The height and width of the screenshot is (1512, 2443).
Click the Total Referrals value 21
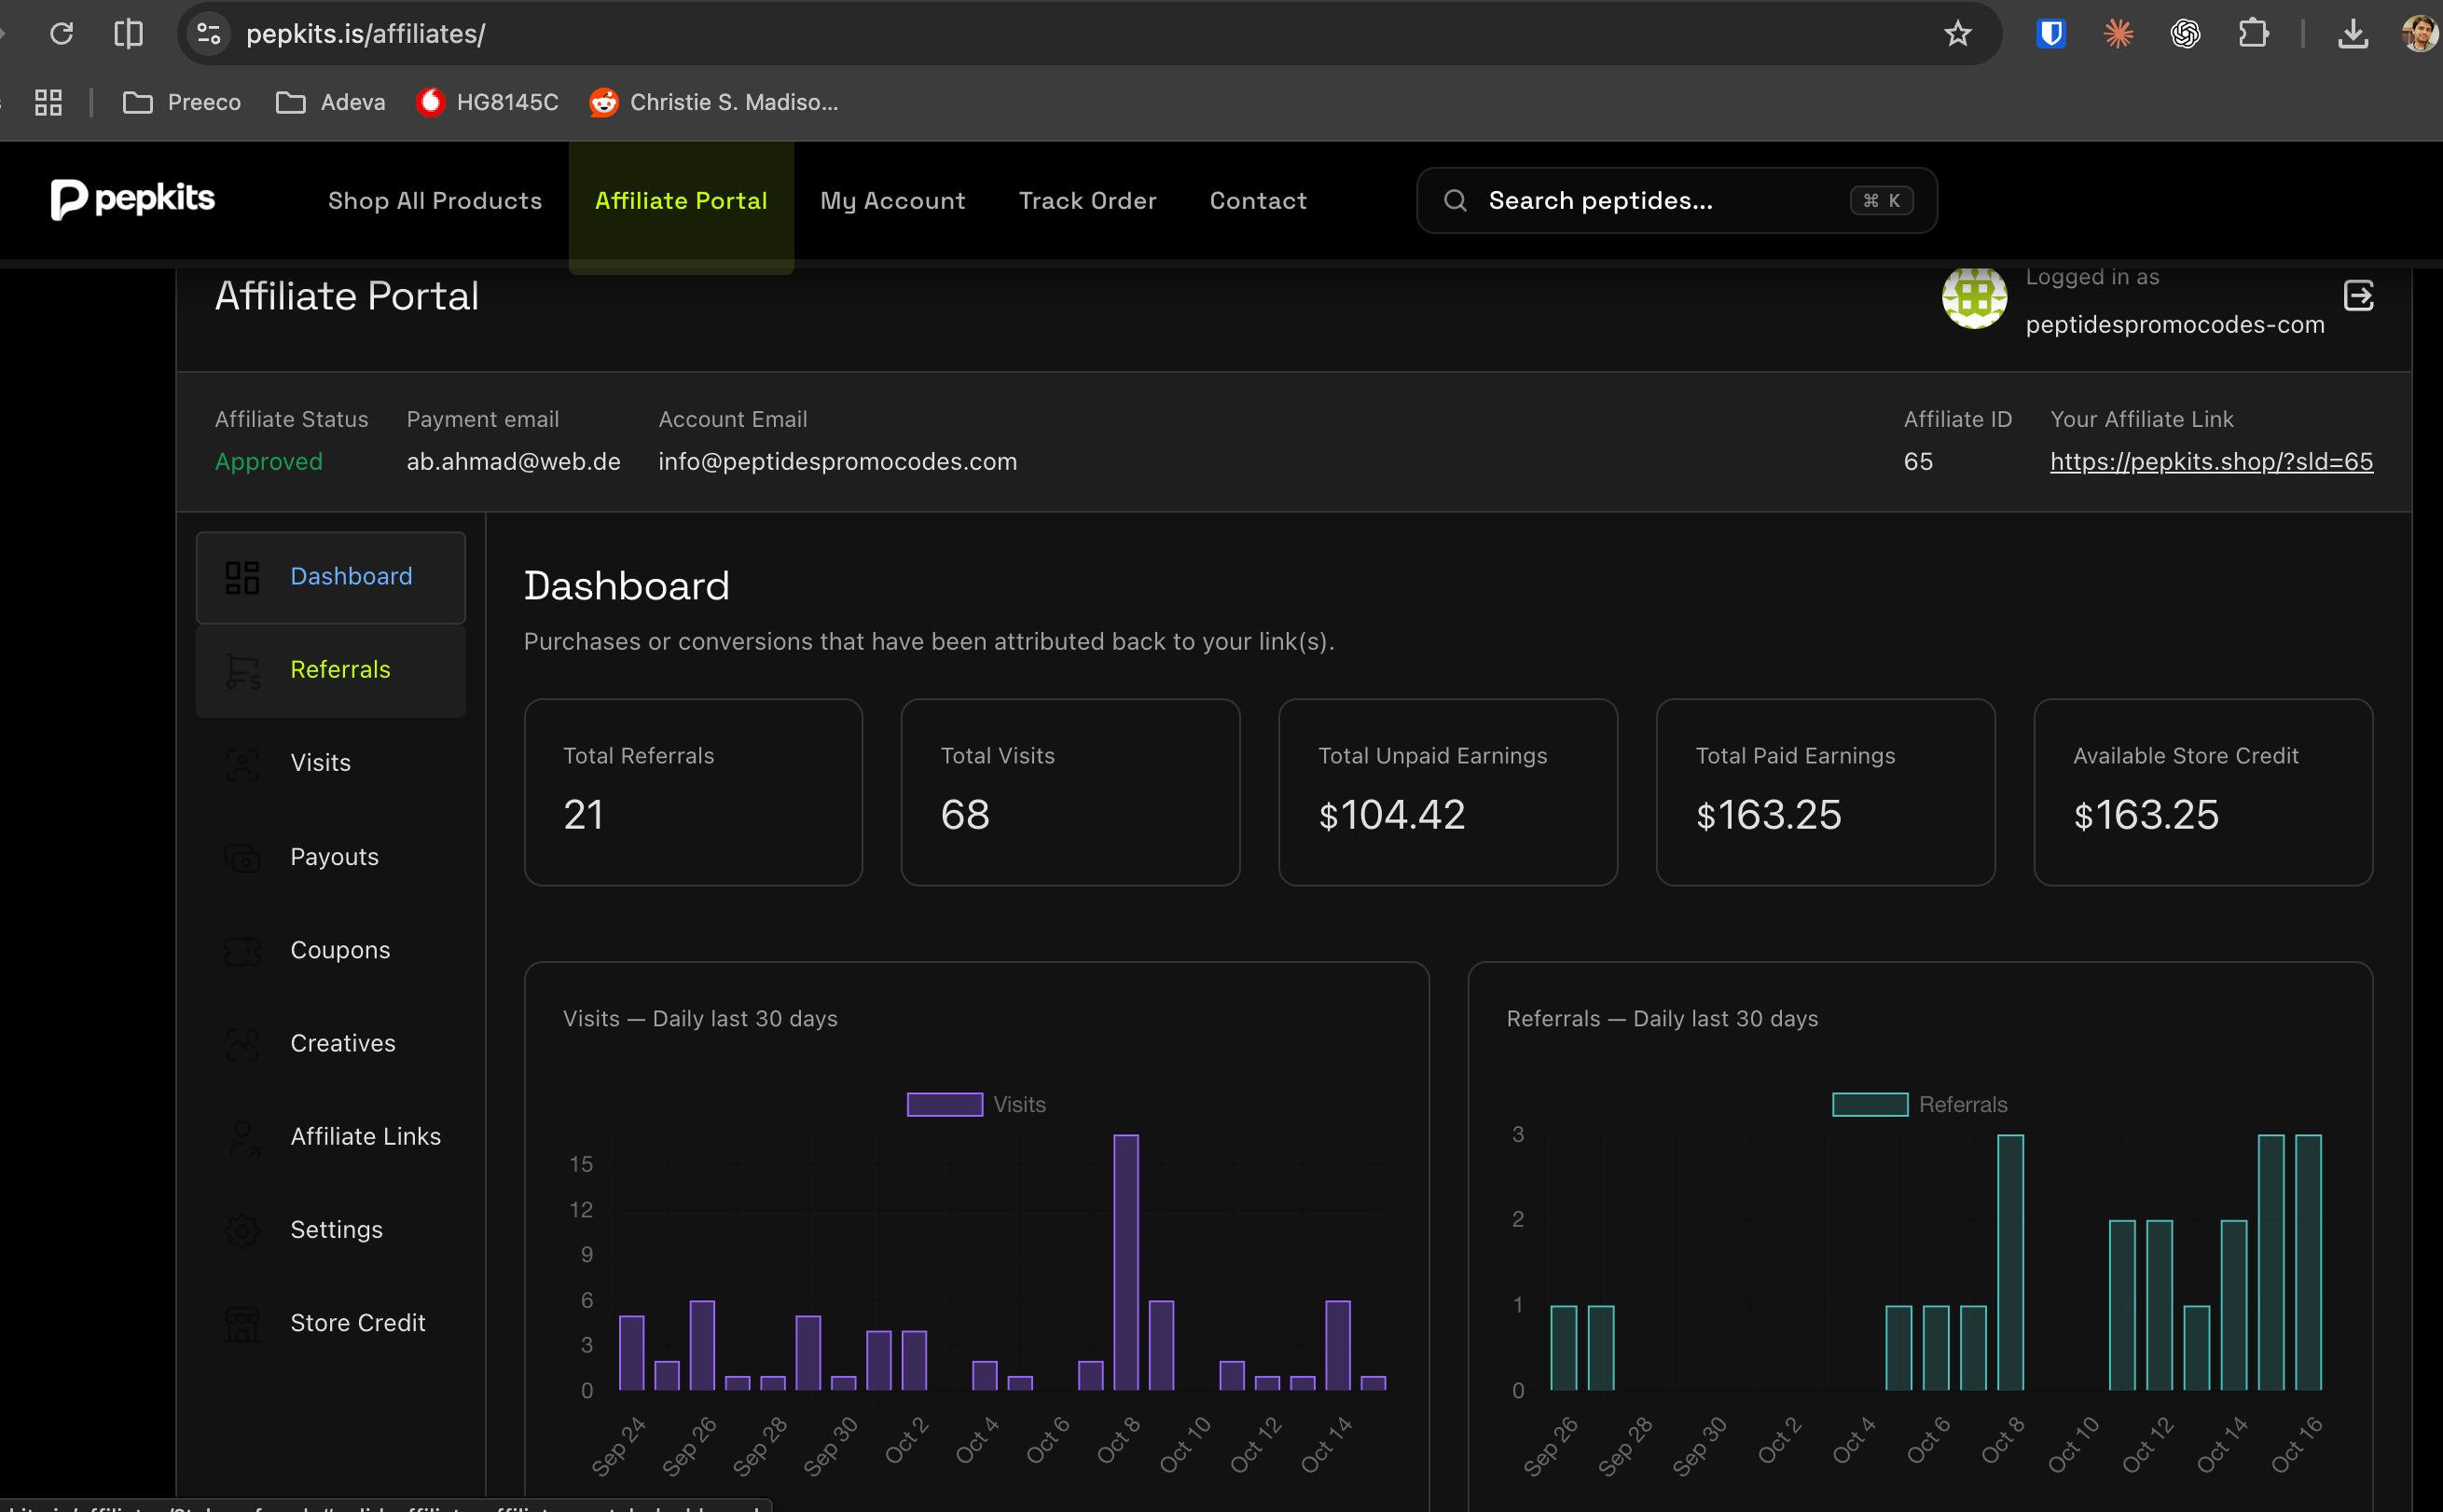pyautogui.click(x=583, y=815)
